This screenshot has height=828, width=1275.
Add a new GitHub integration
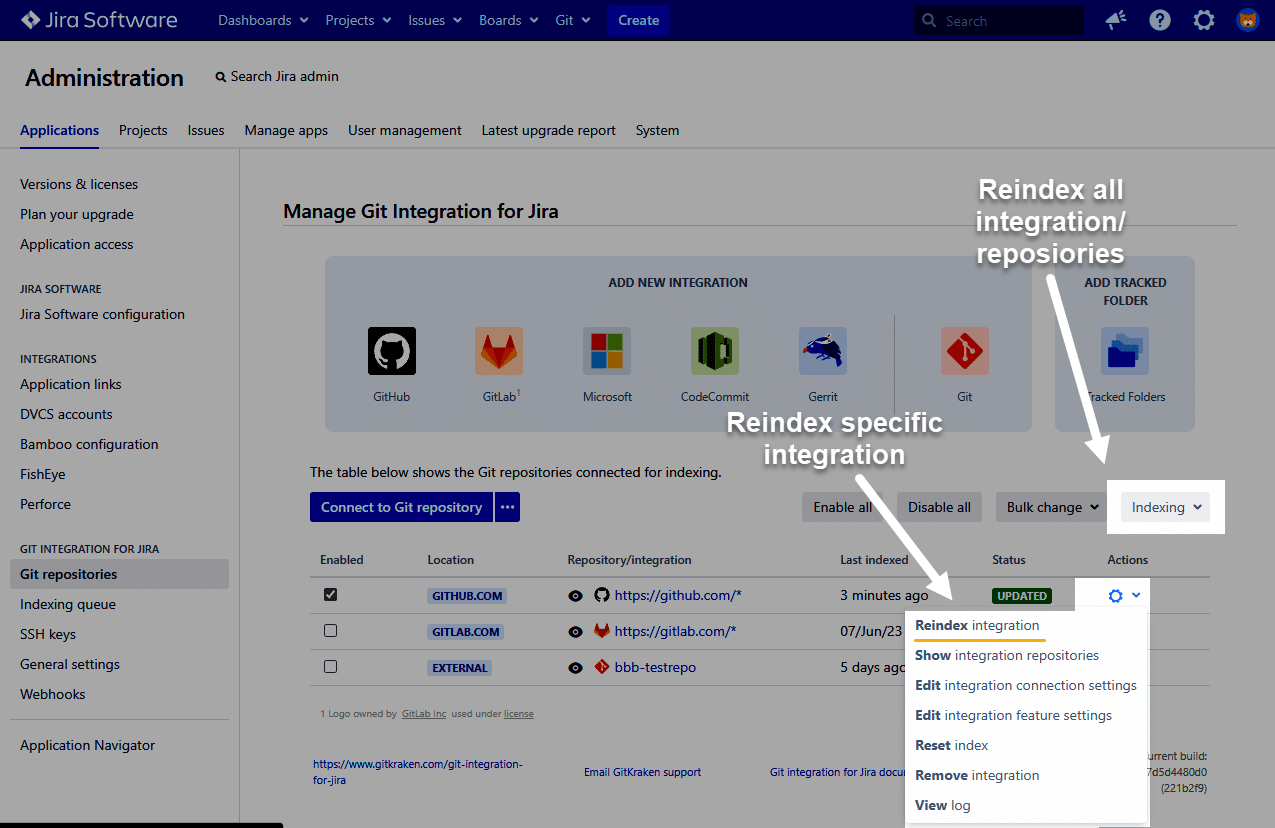click(391, 352)
